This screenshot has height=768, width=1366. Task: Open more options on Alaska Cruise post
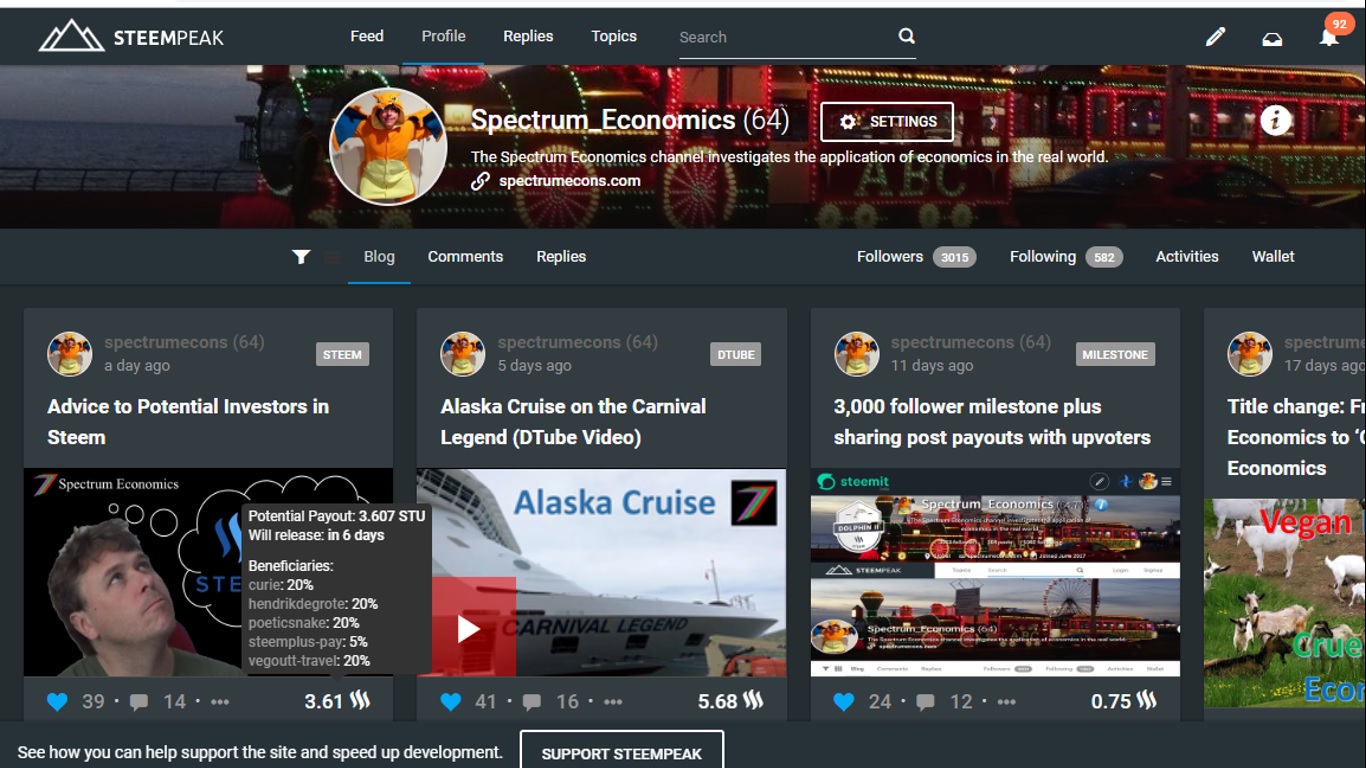point(613,702)
